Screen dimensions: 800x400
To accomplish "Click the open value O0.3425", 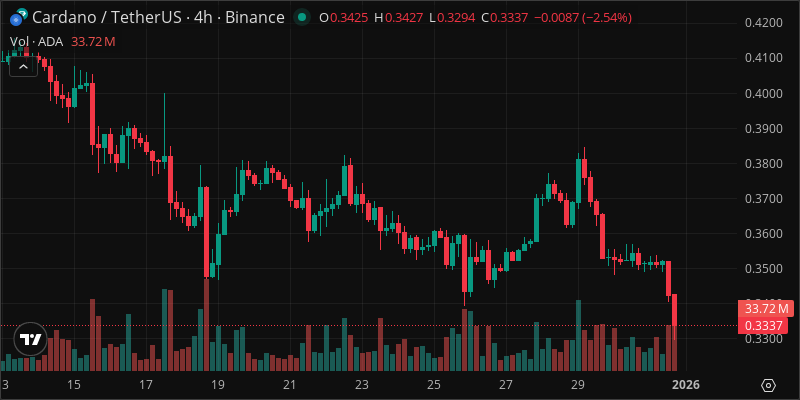I will [344, 18].
